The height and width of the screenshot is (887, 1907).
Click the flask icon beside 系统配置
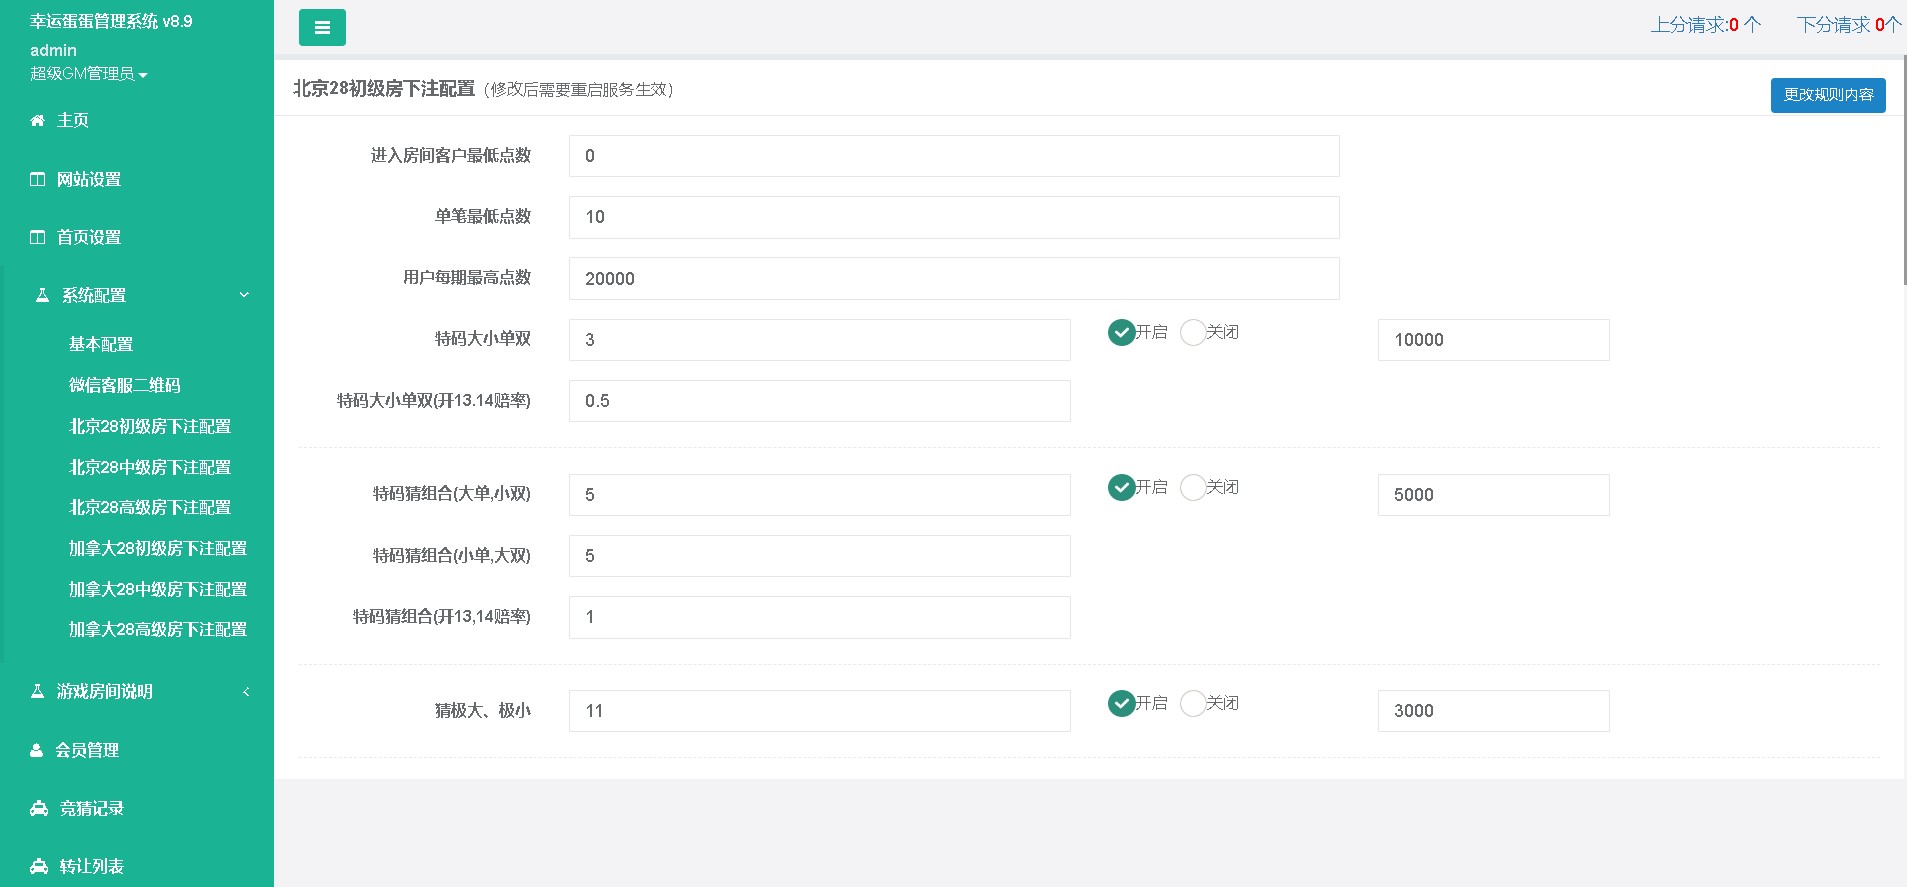pyautogui.click(x=42, y=296)
